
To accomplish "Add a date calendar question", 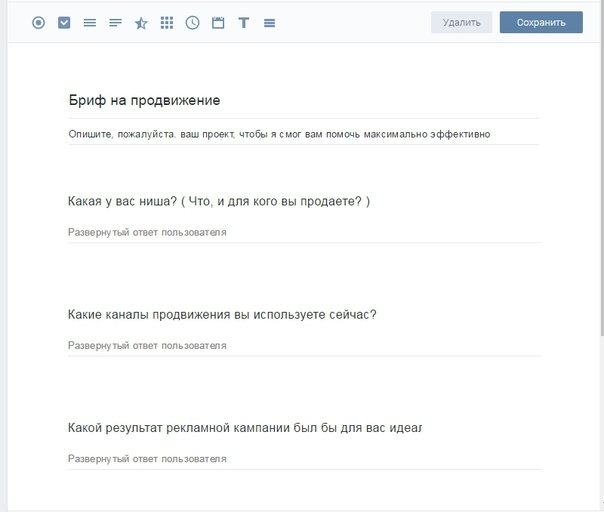I will (218, 23).
